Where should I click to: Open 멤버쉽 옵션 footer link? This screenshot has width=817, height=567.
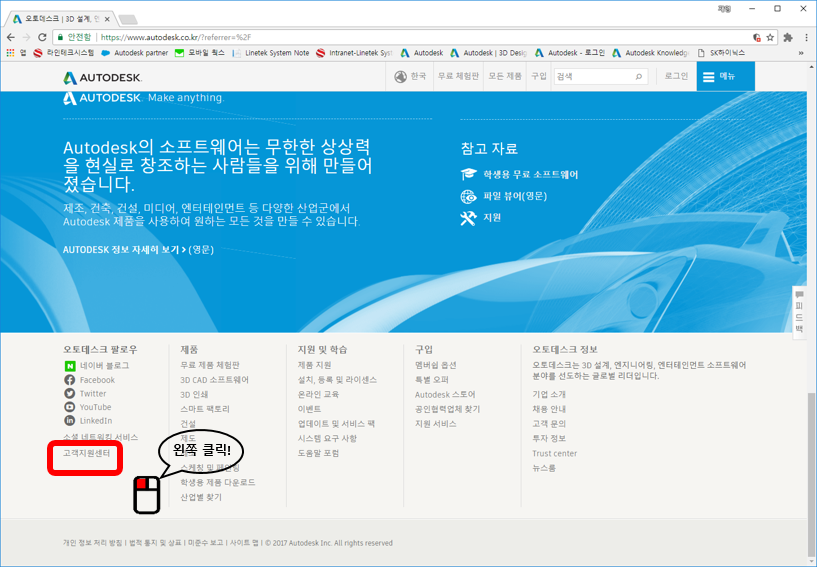click(x=436, y=365)
